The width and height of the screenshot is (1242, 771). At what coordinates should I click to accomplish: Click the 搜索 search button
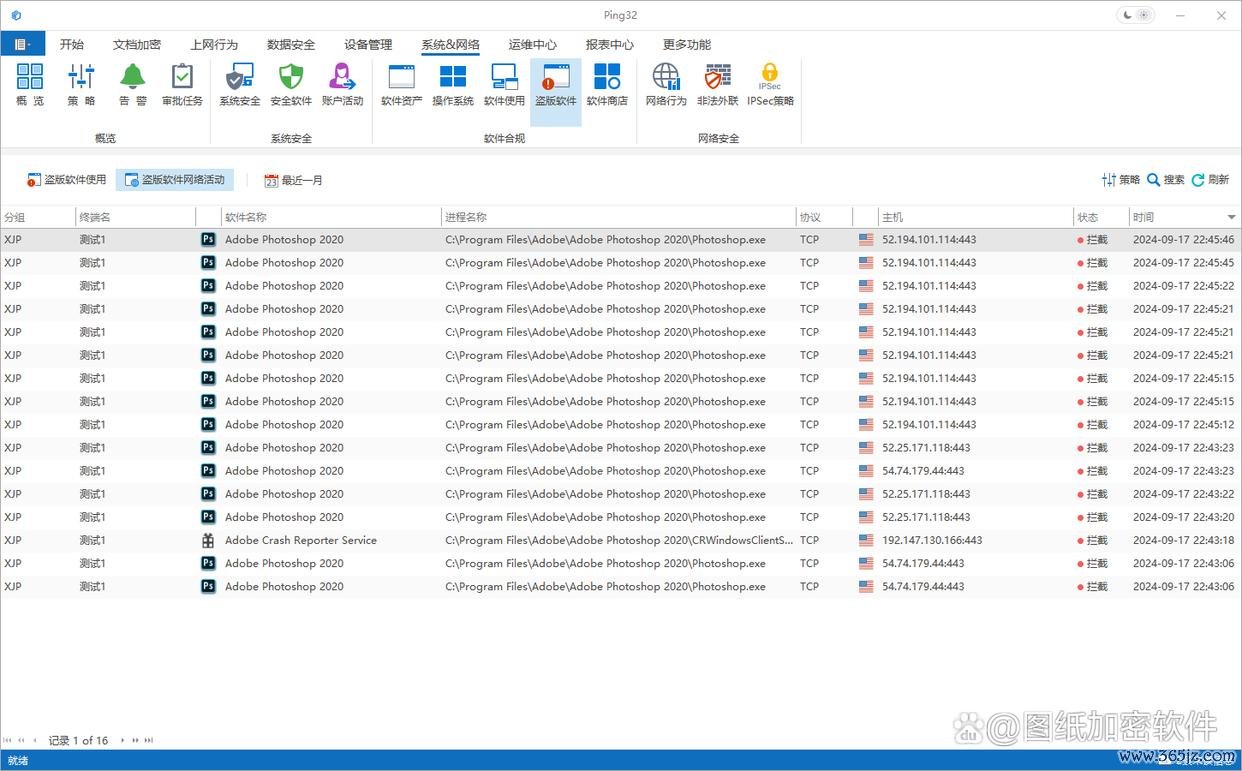pos(1166,180)
